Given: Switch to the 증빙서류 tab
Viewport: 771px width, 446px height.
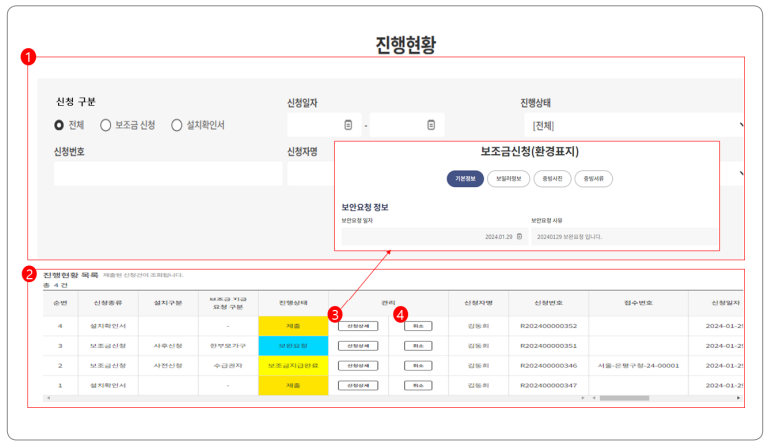Looking at the screenshot, I should point(593,178).
